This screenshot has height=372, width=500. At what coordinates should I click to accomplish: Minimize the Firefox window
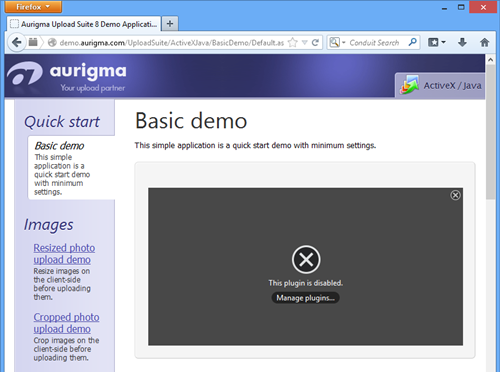444,8
